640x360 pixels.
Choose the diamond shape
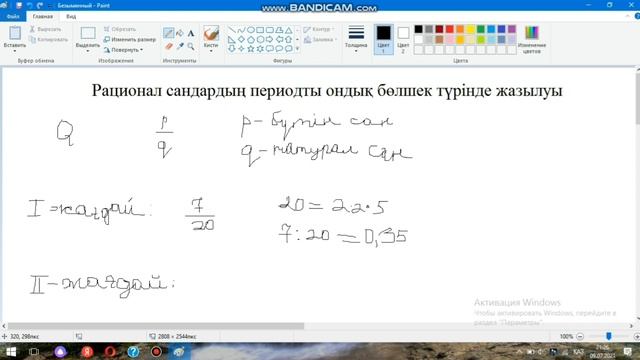coord(241,39)
